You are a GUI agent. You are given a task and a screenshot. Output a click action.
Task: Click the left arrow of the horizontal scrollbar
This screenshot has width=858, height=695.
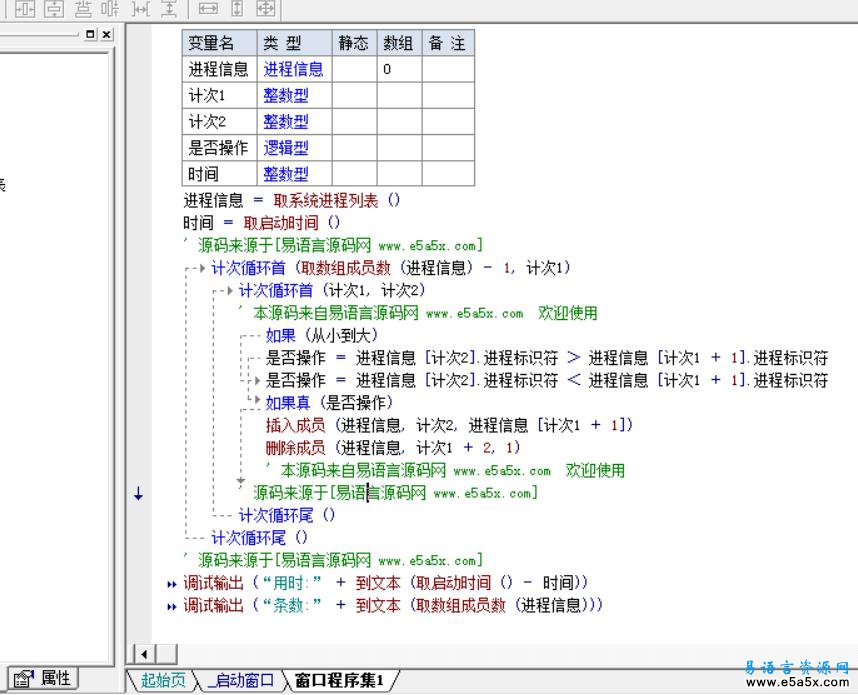[144, 653]
